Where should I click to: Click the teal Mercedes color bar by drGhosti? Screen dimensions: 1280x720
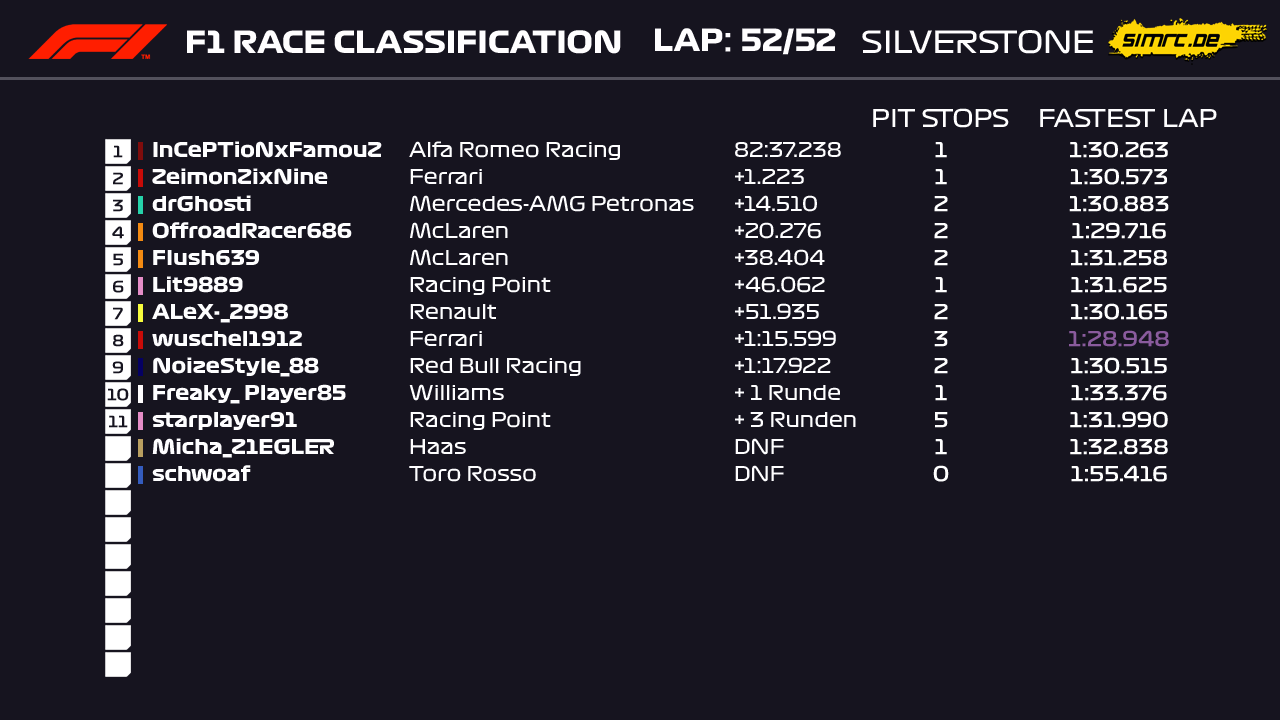point(141,205)
